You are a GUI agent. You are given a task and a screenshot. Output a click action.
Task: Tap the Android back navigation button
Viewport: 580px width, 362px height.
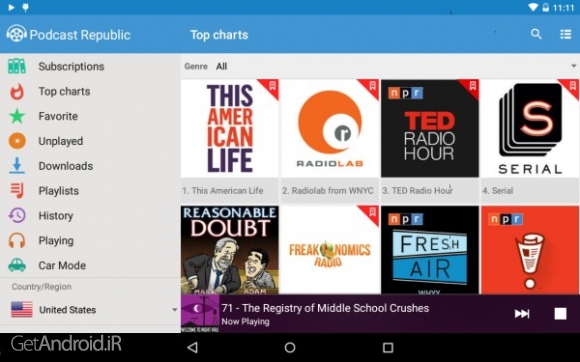192,347
